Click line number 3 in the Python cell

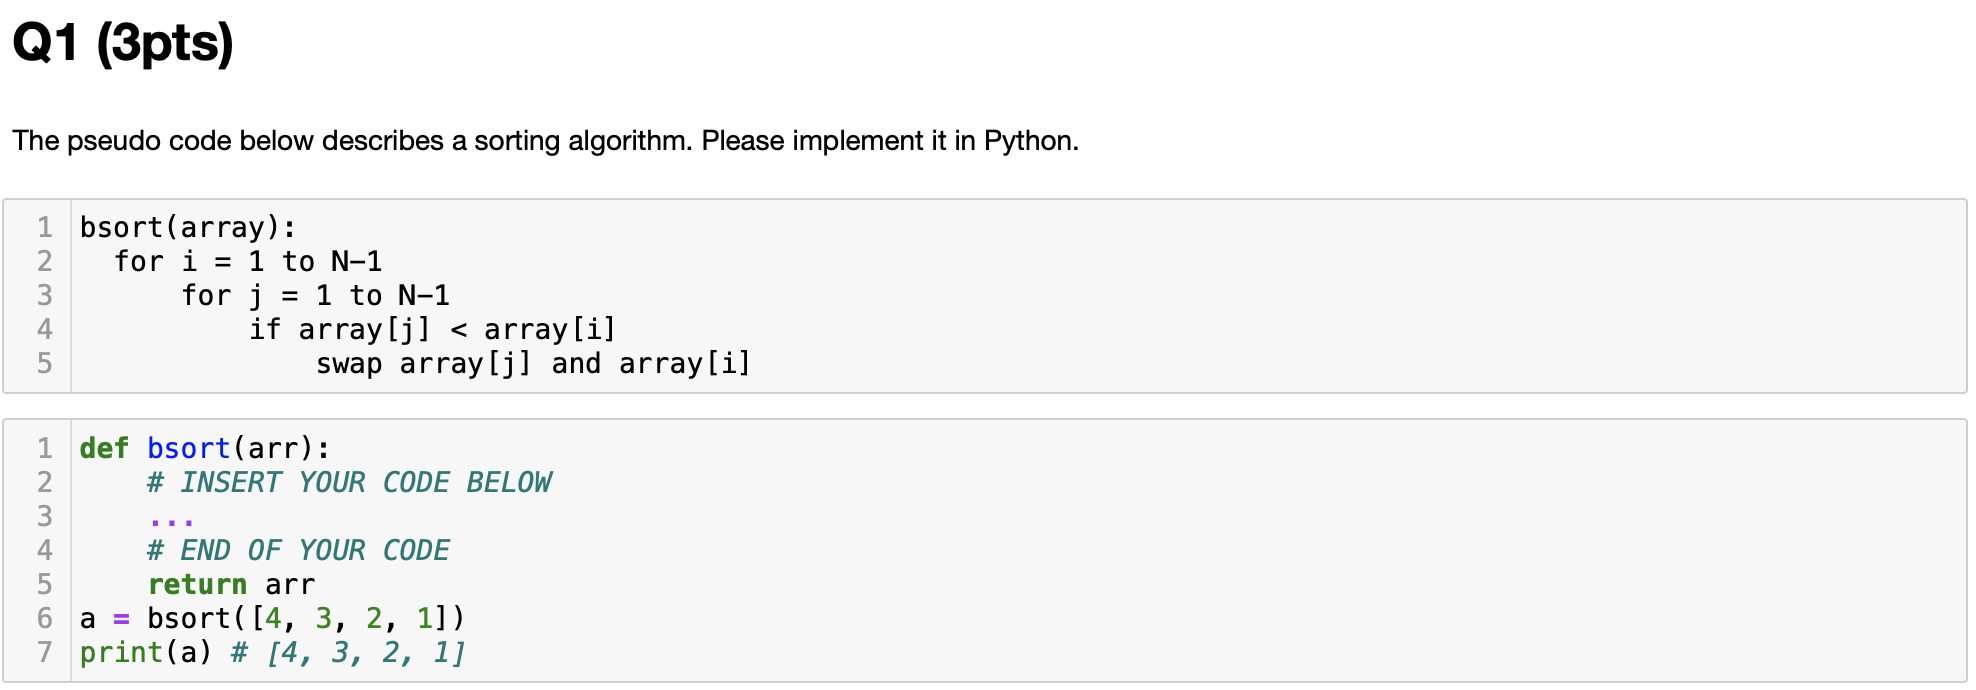pyautogui.click(x=45, y=517)
